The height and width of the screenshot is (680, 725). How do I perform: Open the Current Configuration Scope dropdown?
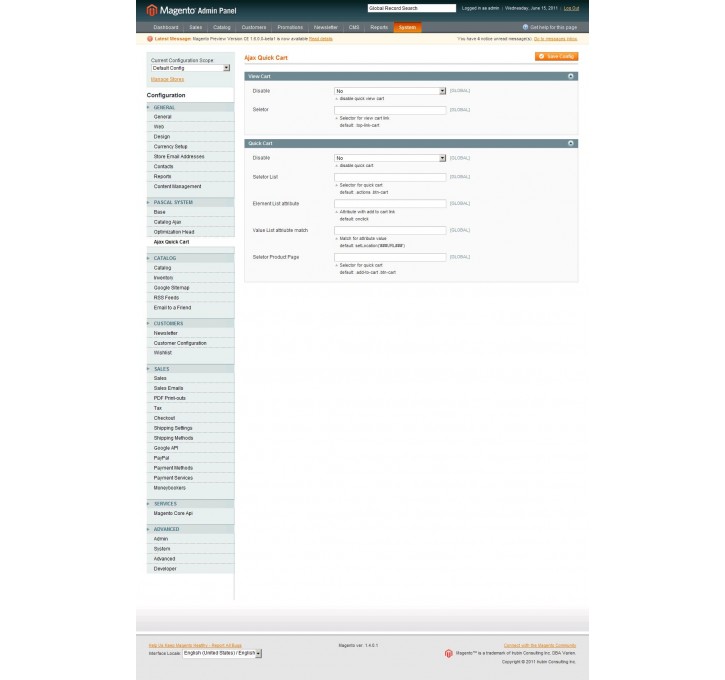click(x=190, y=68)
